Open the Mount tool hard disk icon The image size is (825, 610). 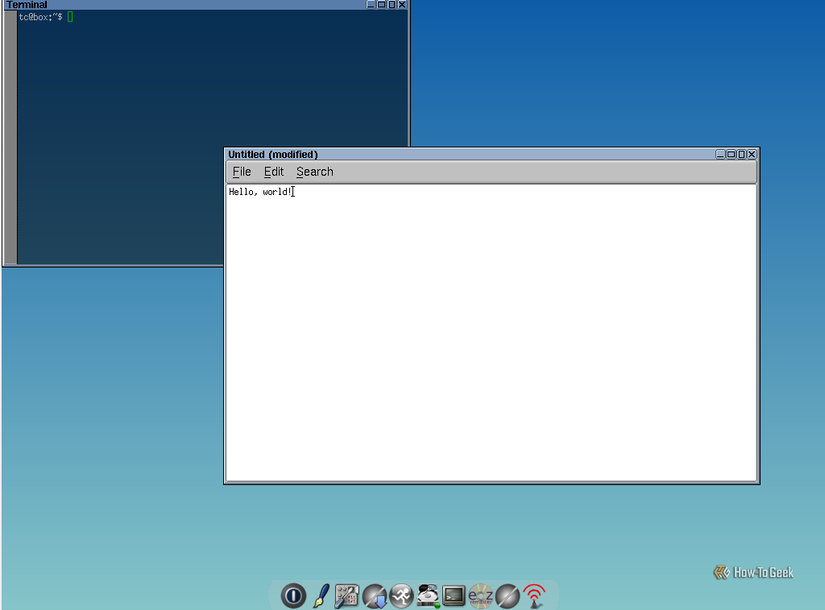tap(427, 596)
